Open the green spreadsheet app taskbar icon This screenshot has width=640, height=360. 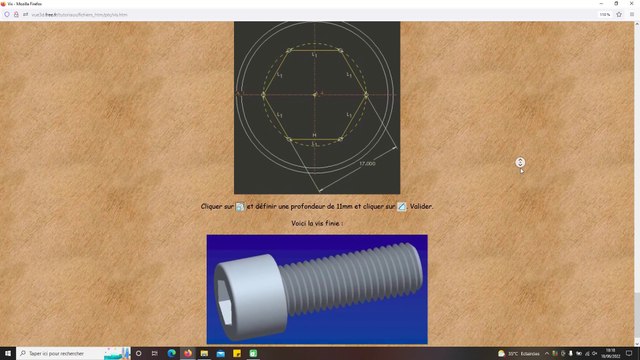click(x=253, y=353)
